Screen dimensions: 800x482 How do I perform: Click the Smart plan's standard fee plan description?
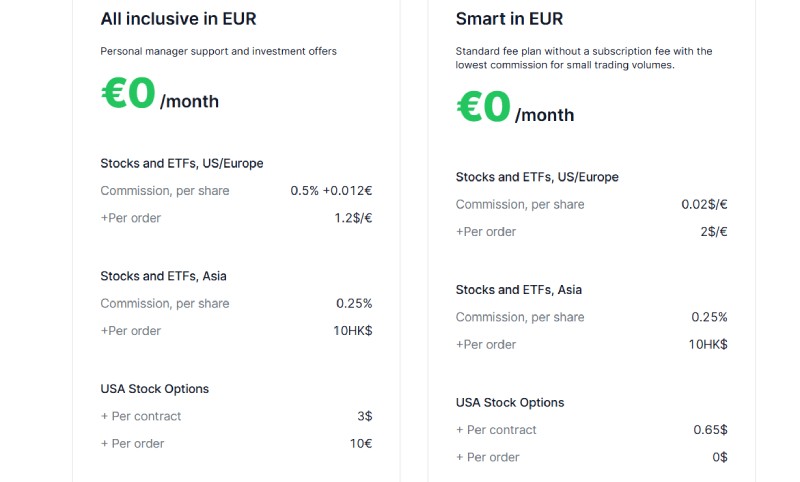pos(584,58)
